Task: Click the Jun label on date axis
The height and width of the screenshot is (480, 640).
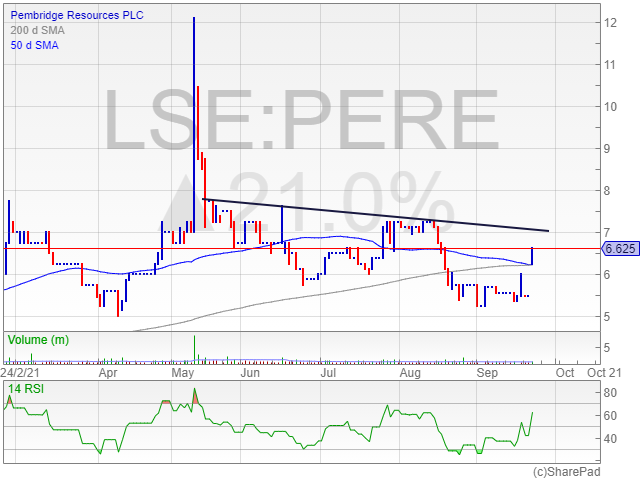Action: (x=250, y=373)
